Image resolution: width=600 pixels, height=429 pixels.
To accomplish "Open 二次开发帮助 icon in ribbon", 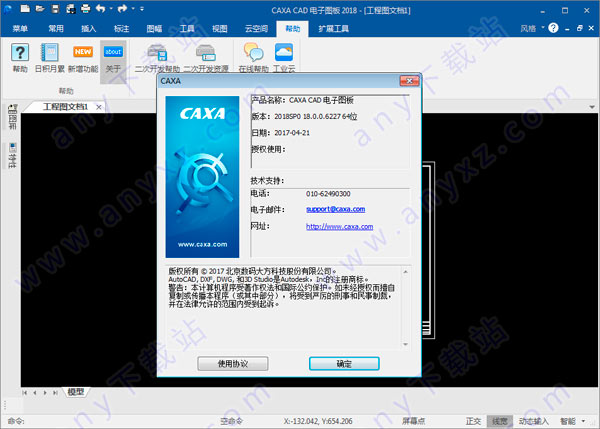I will [157, 58].
